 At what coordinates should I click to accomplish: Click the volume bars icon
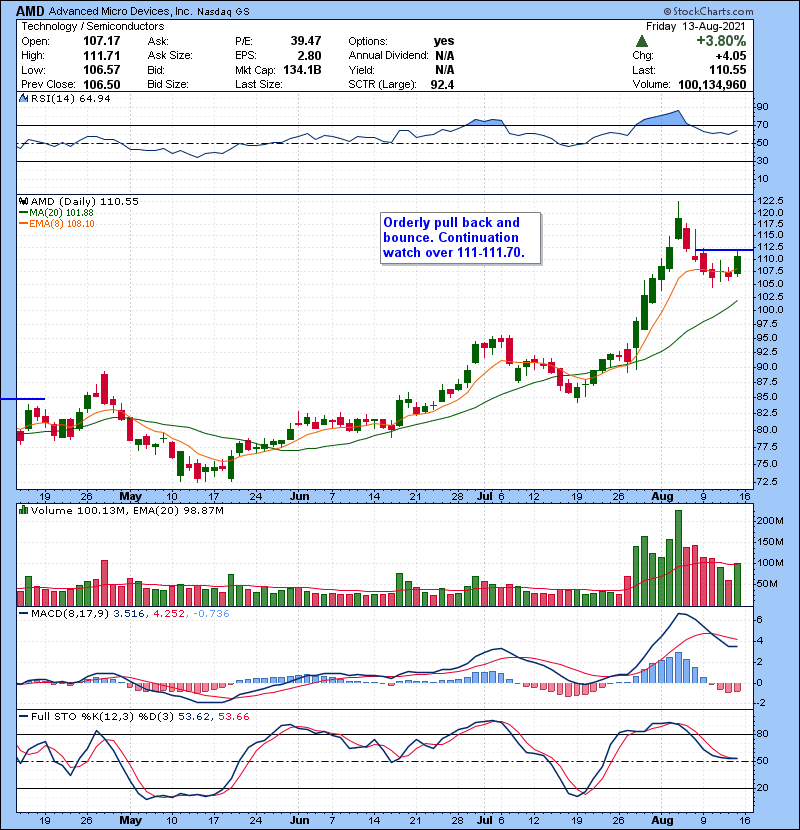click(23, 510)
